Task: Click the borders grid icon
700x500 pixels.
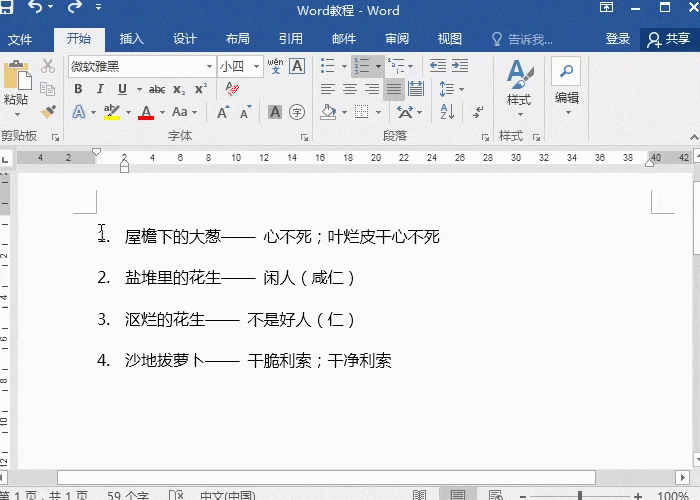Action: pos(362,112)
